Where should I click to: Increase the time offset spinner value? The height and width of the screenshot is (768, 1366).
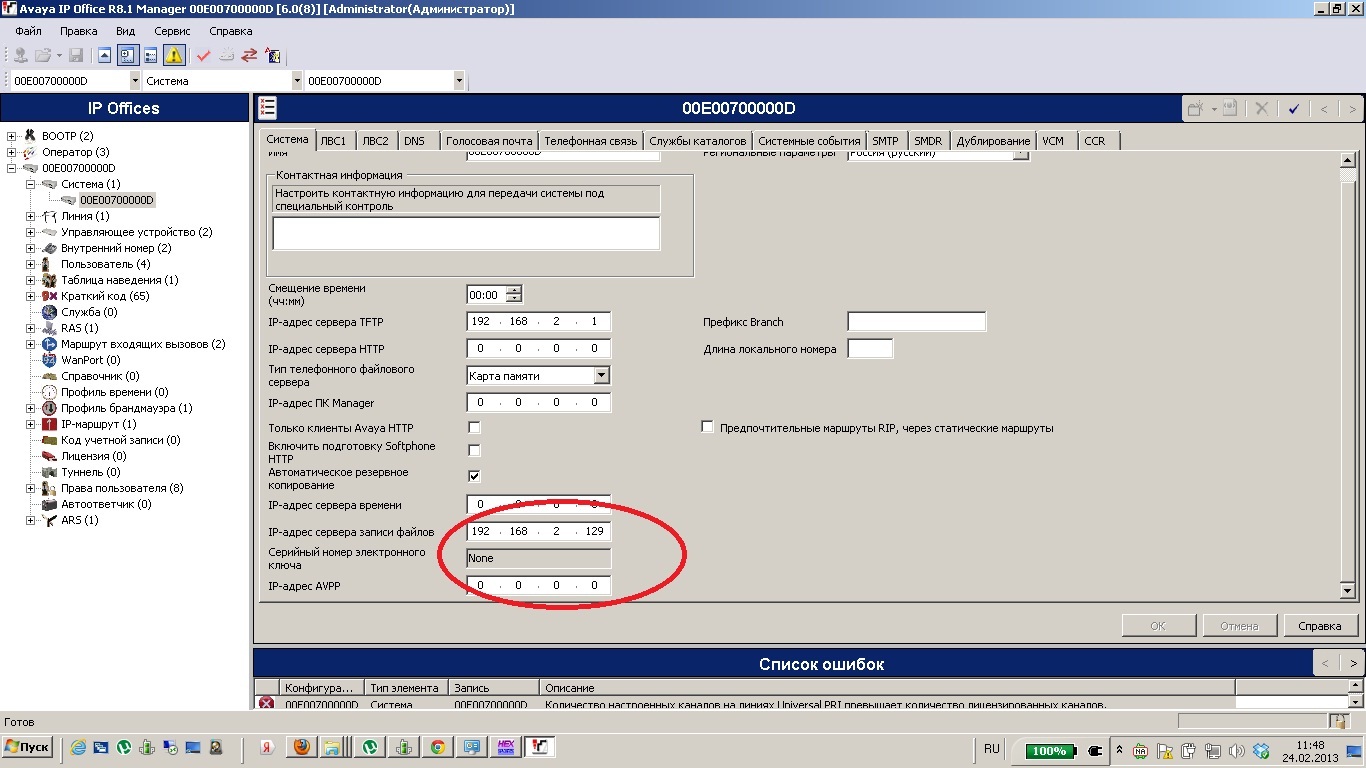click(514, 291)
